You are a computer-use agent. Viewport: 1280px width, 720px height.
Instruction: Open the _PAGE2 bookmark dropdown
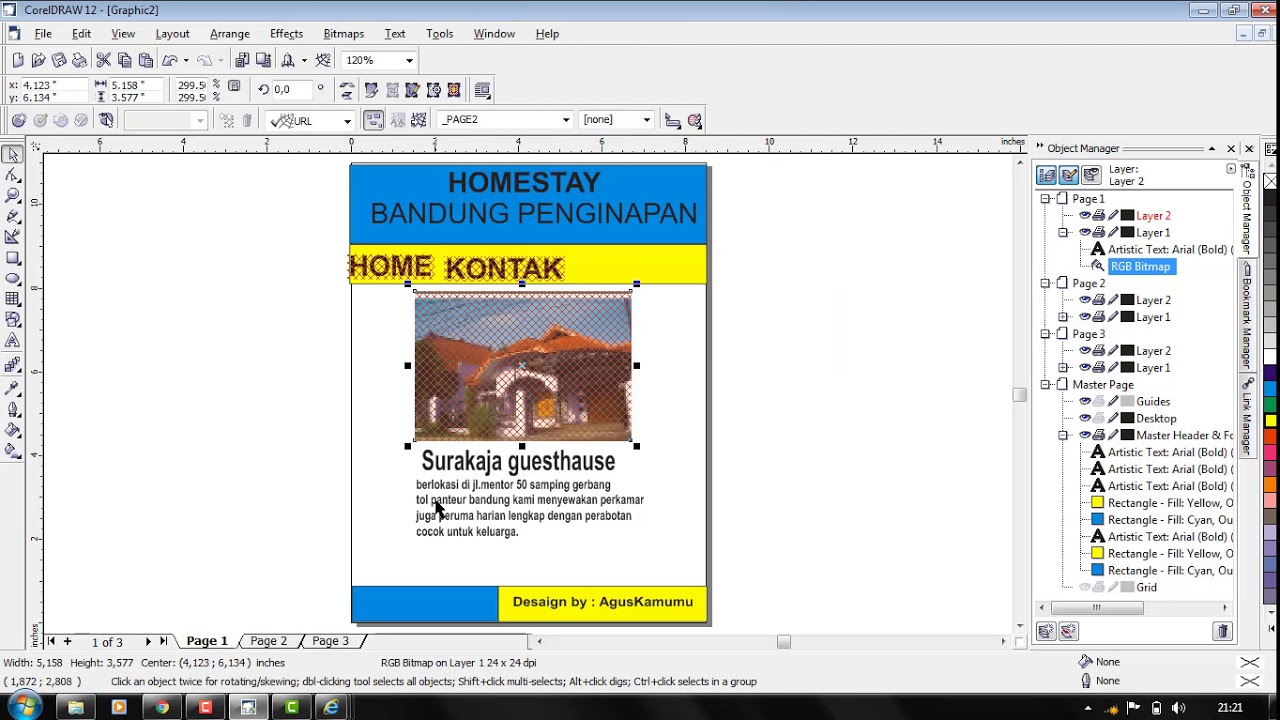(565, 120)
